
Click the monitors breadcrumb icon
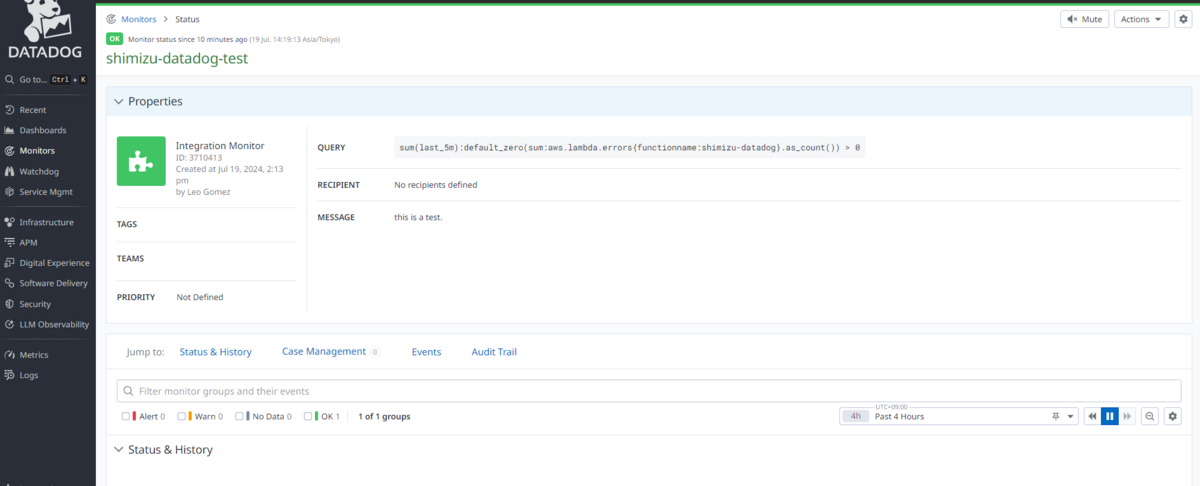coord(112,19)
